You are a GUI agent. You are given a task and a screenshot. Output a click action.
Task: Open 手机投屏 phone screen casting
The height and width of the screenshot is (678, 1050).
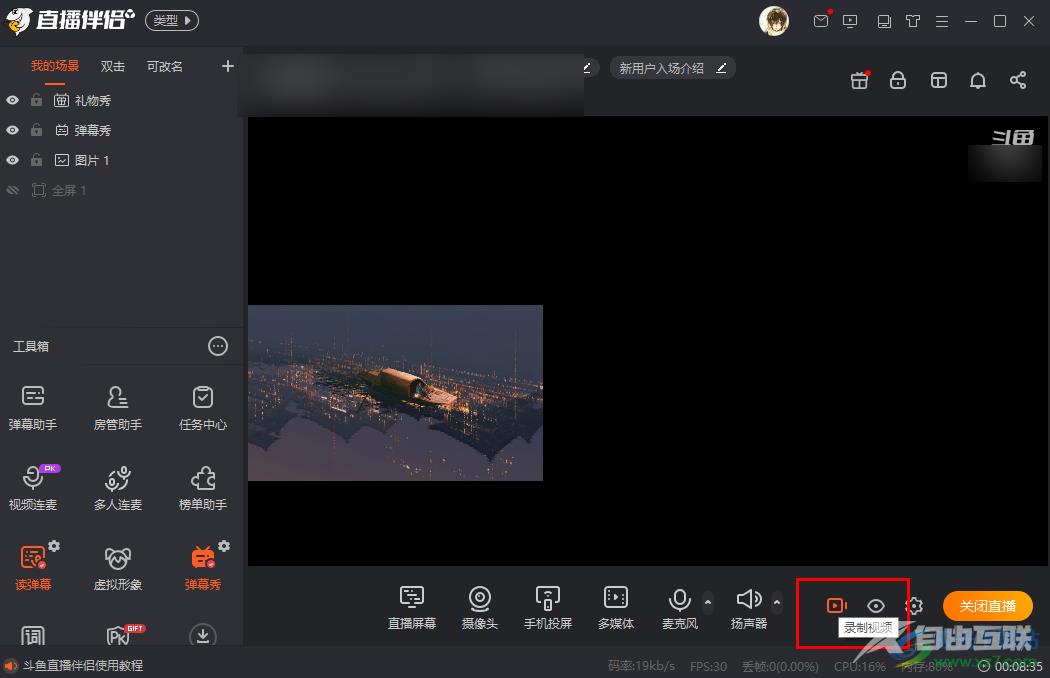tap(547, 607)
